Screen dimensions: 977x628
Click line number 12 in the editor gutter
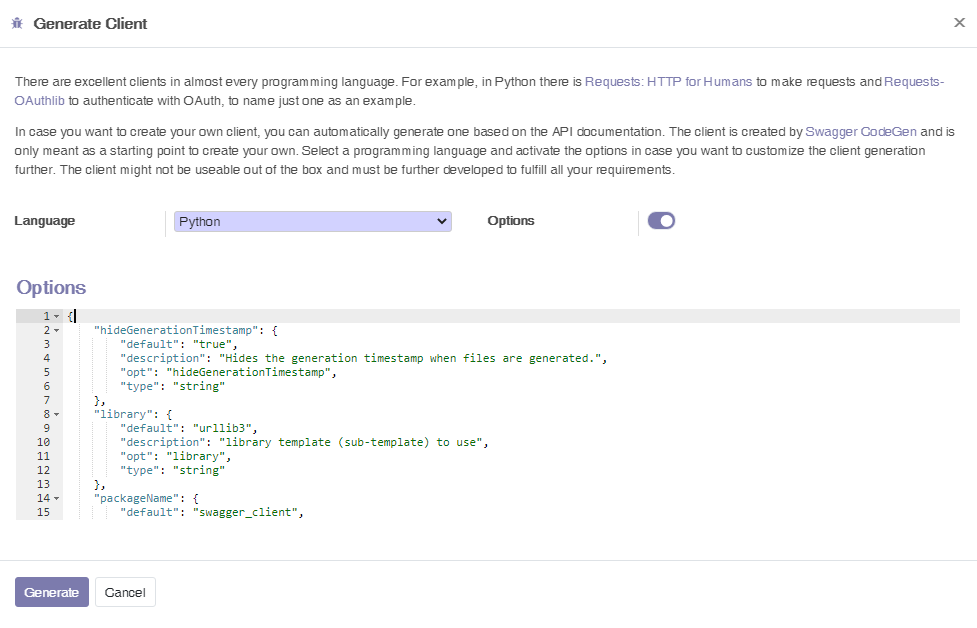point(43,470)
